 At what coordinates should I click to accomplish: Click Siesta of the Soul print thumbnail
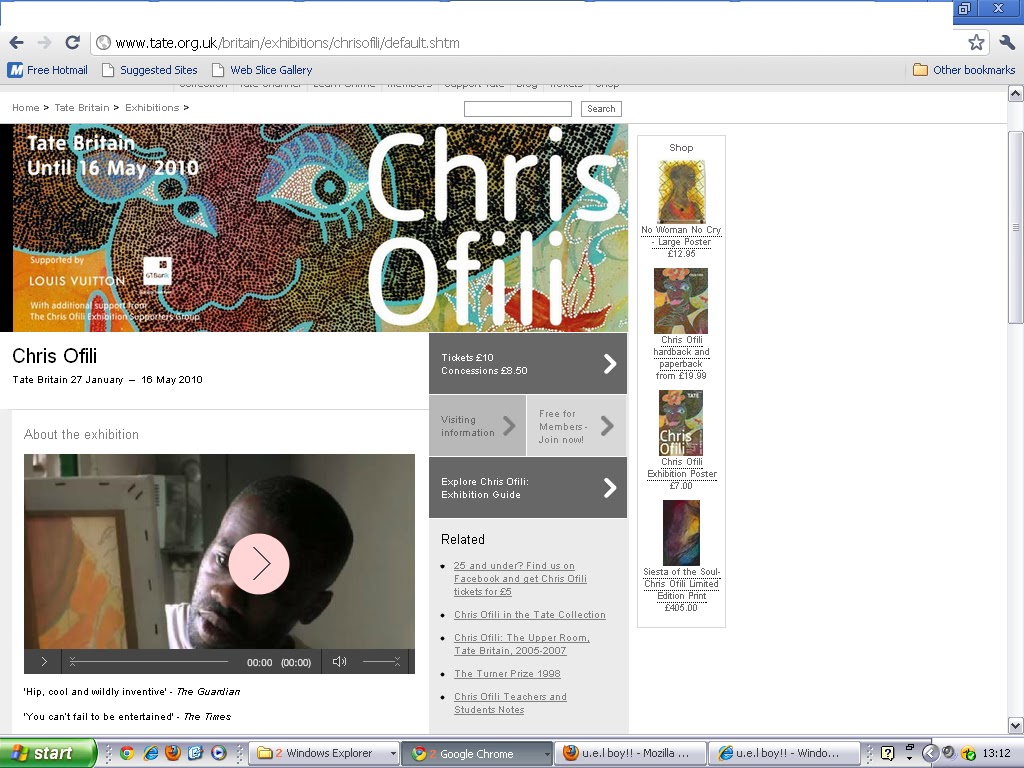coord(681,533)
